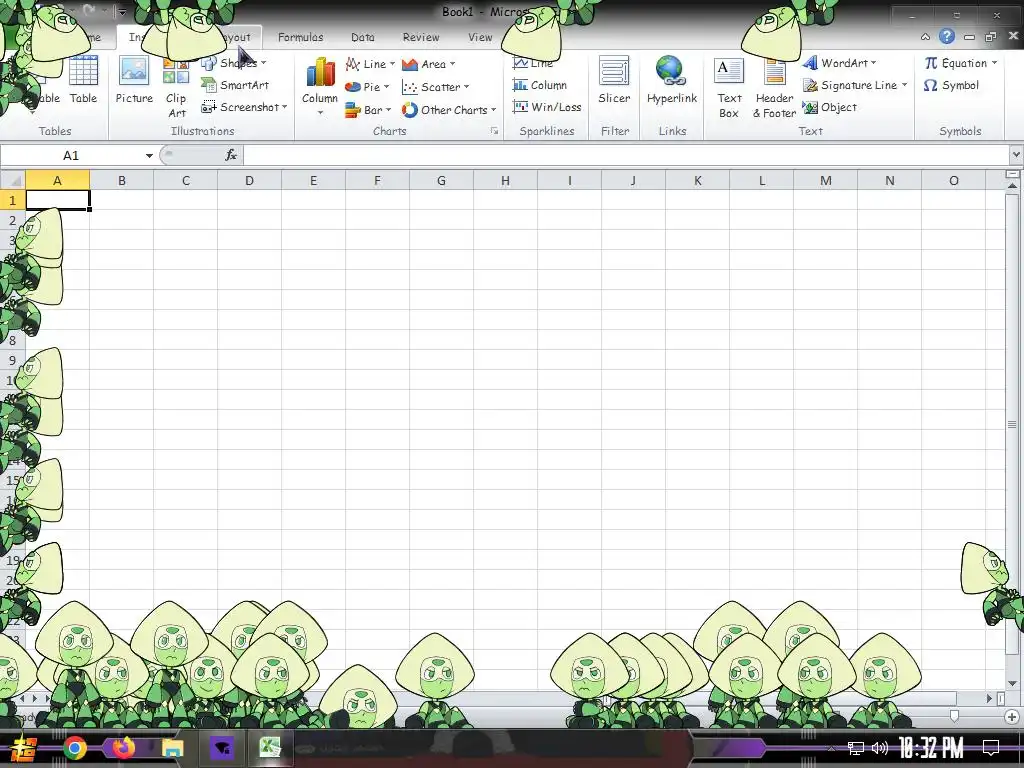The image size is (1024, 768).
Task: Open the notification center icon
Action: coord(991,748)
